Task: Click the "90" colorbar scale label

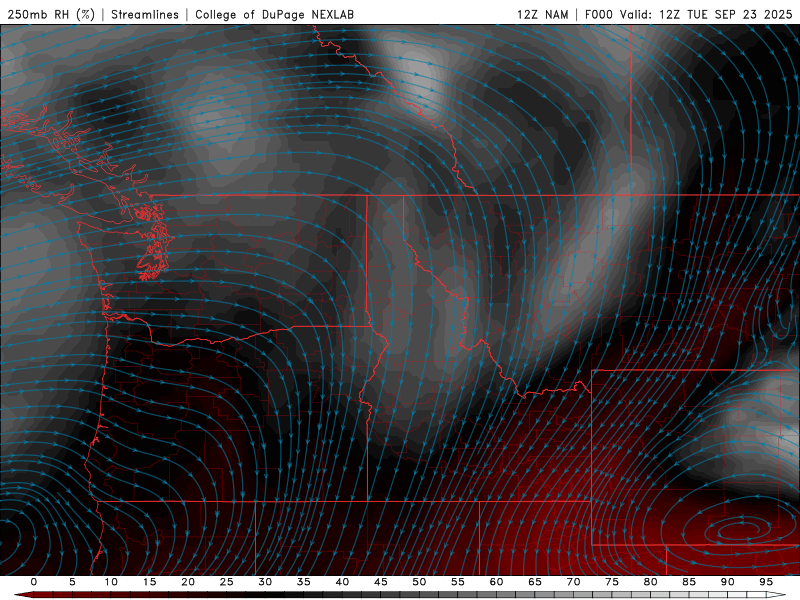Action: pyautogui.click(x=728, y=582)
